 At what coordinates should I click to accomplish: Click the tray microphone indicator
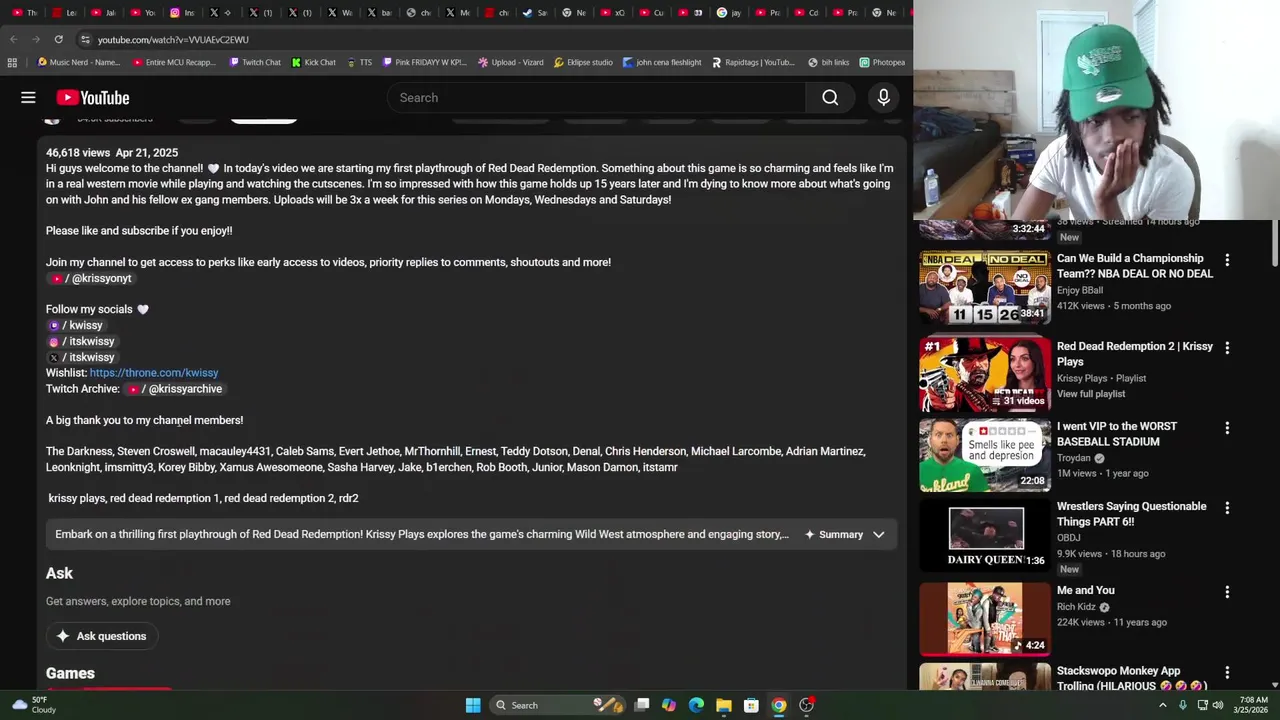tap(1183, 705)
